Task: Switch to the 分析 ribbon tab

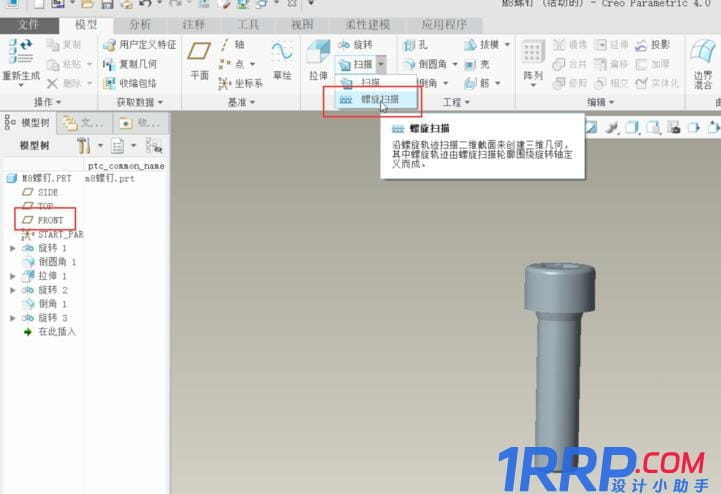Action: [140, 24]
